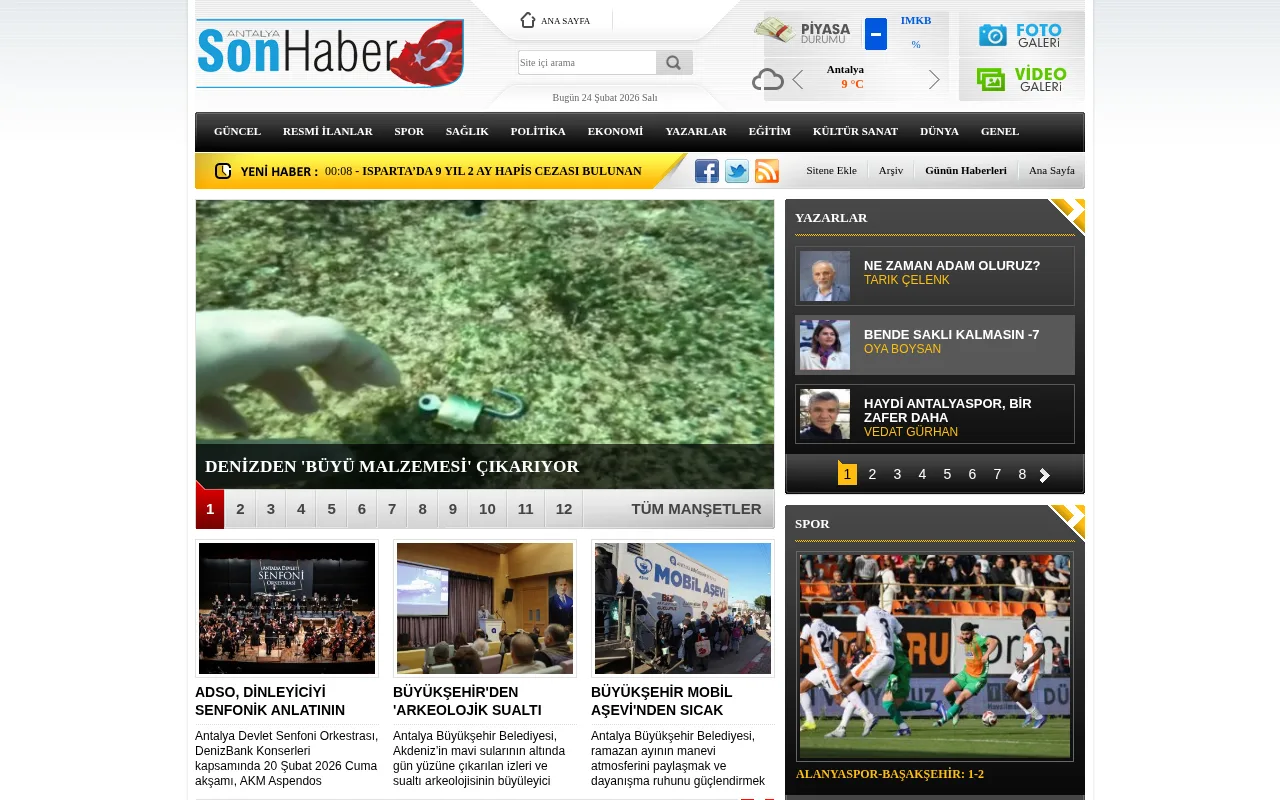Open TÜM MANŞETLER link
This screenshot has width=1280, height=800.
[695, 509]
